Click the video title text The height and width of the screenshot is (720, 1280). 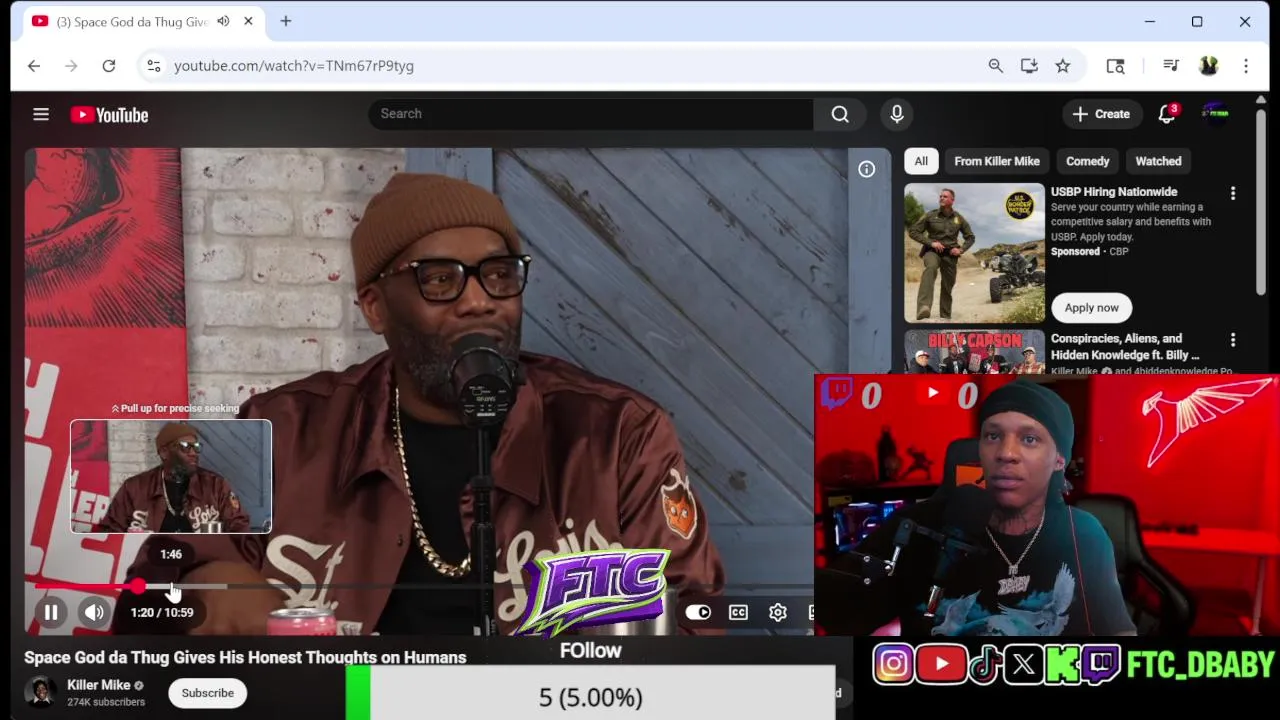point(245,658)
